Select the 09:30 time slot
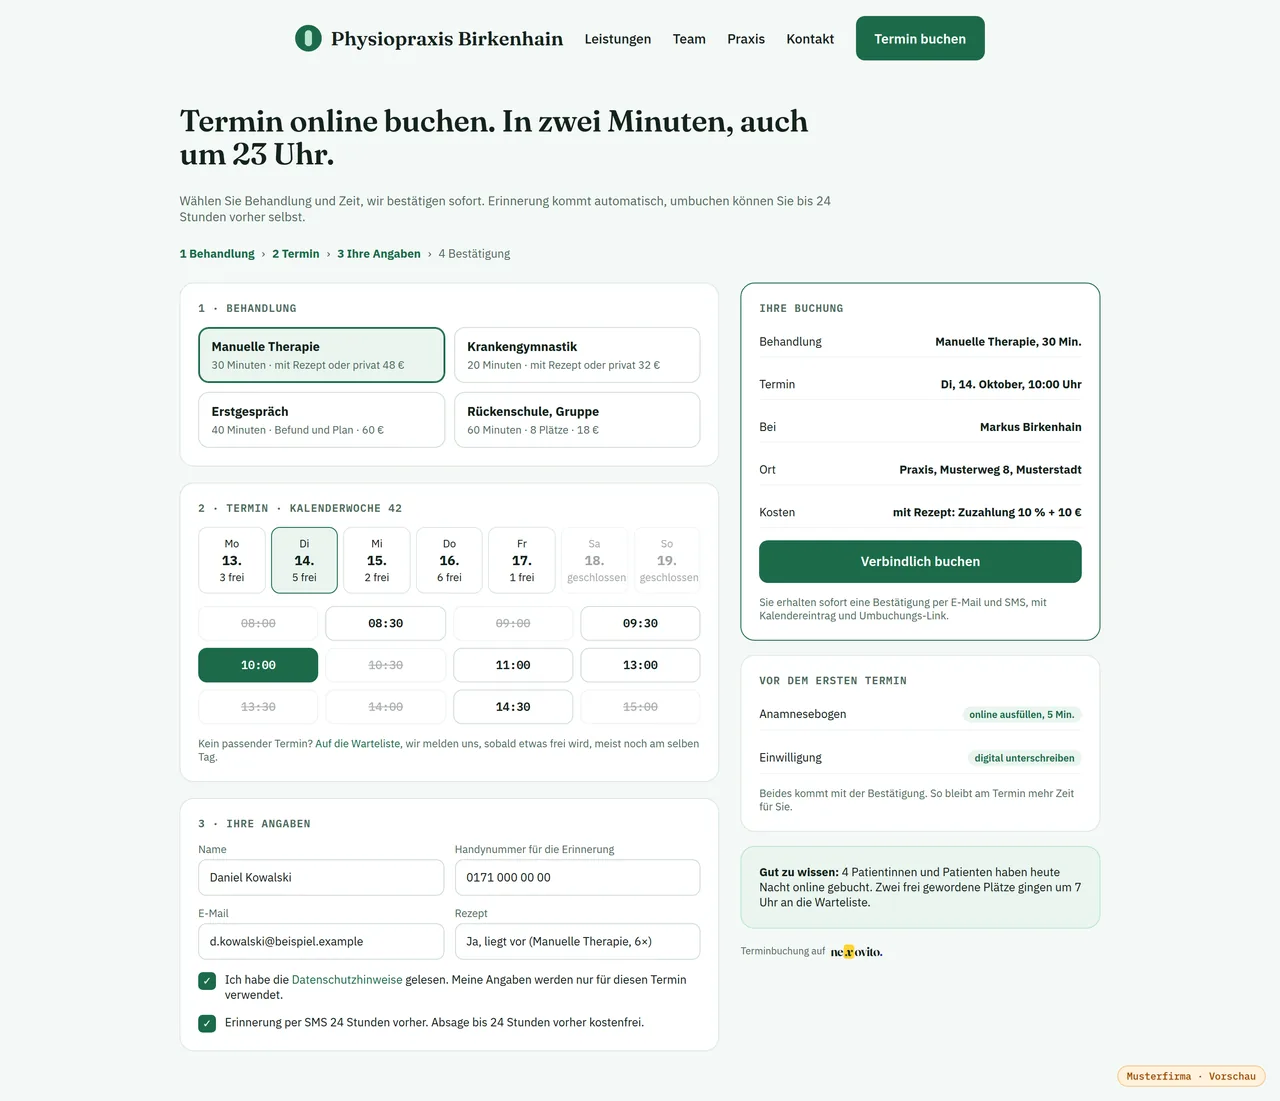Image resolution: width=1280 pixels, height=1101 pixels. click(x=640, y=623)
